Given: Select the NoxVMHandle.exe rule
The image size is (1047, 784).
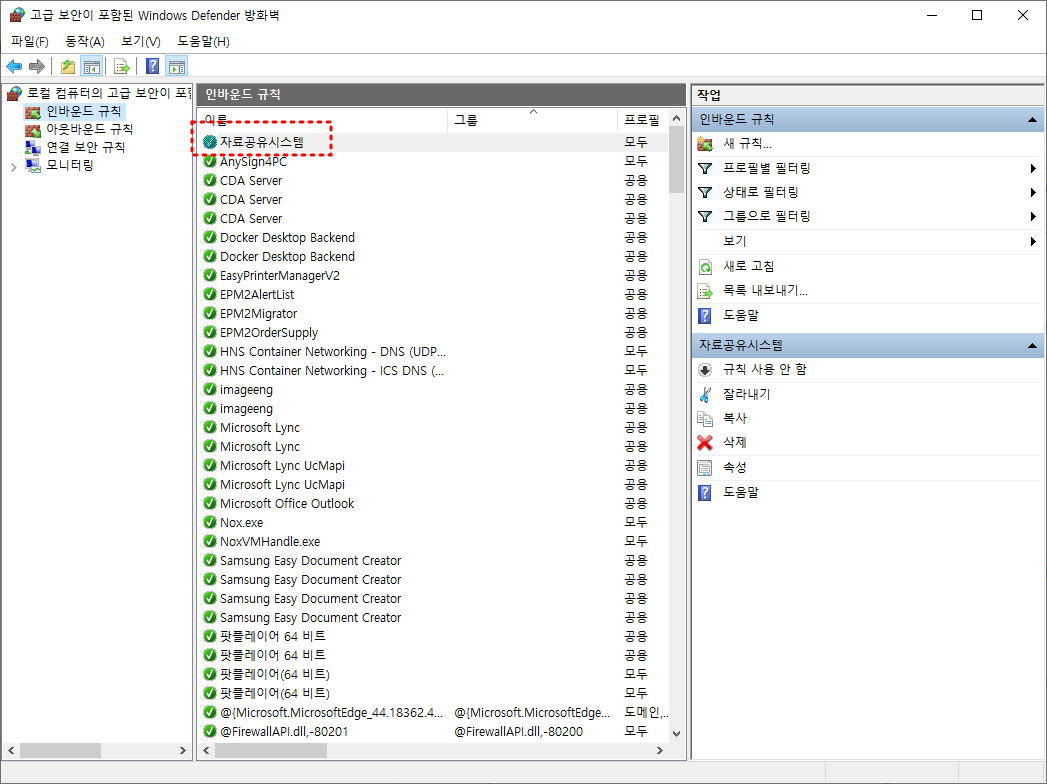Looking at the screenshot, I should click(x=434, y=542).
